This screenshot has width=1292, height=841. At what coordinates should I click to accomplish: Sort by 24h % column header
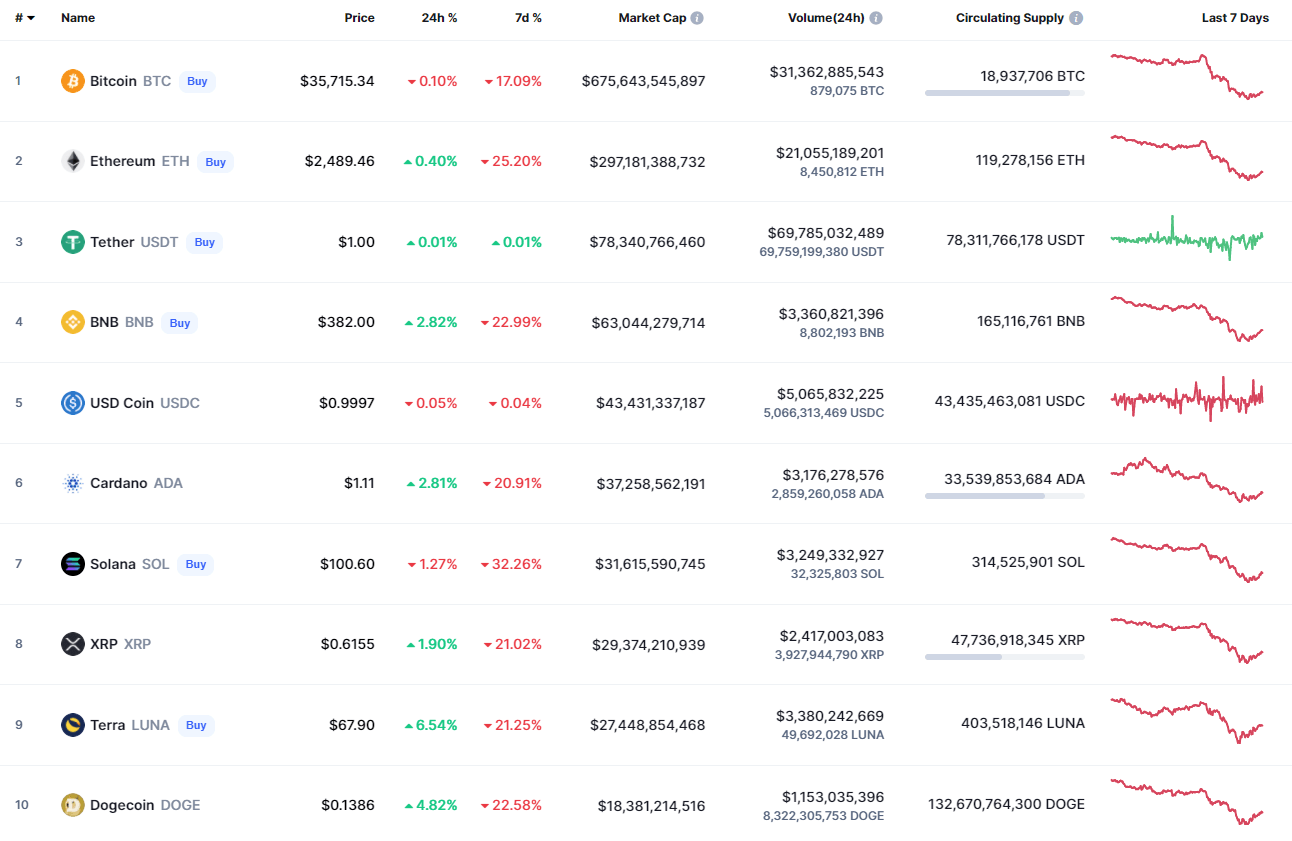[439, 18]
